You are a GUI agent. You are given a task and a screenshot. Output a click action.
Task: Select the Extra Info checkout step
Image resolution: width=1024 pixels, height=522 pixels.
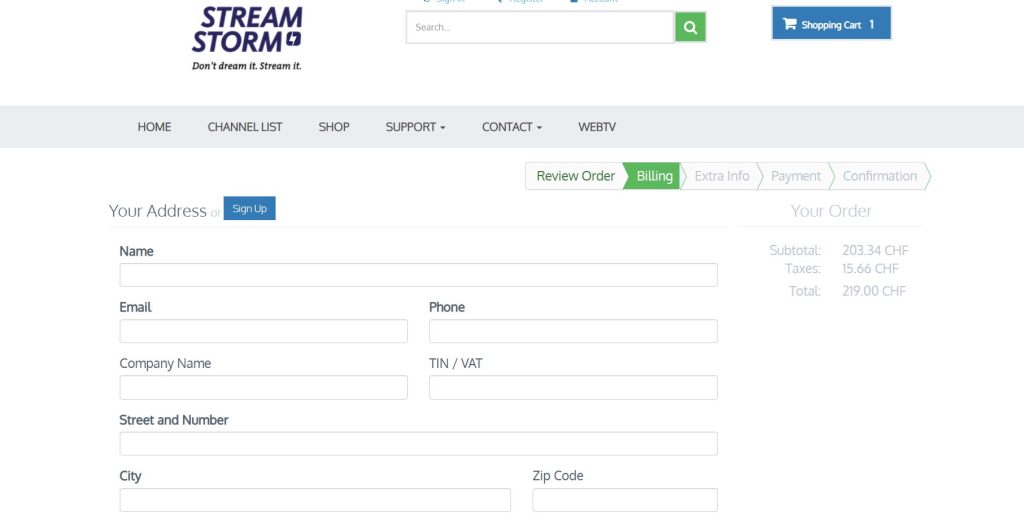[x=721, y=176]
